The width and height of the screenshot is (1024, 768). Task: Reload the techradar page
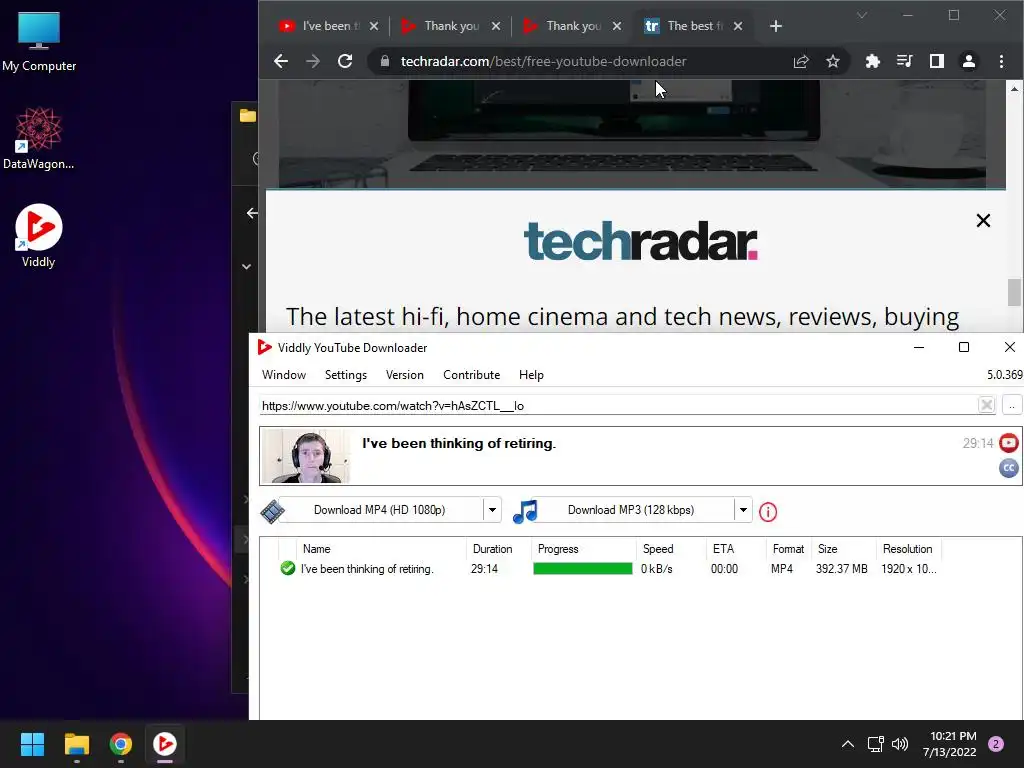click(x=345, y=61)
